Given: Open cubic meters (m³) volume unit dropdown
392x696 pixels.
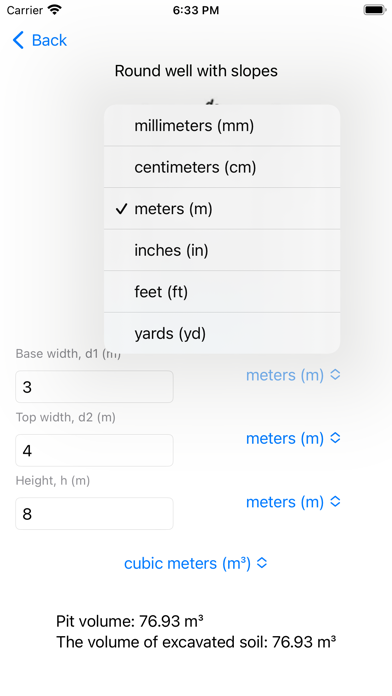Looking at the screenshot, I should click(196, 563).
